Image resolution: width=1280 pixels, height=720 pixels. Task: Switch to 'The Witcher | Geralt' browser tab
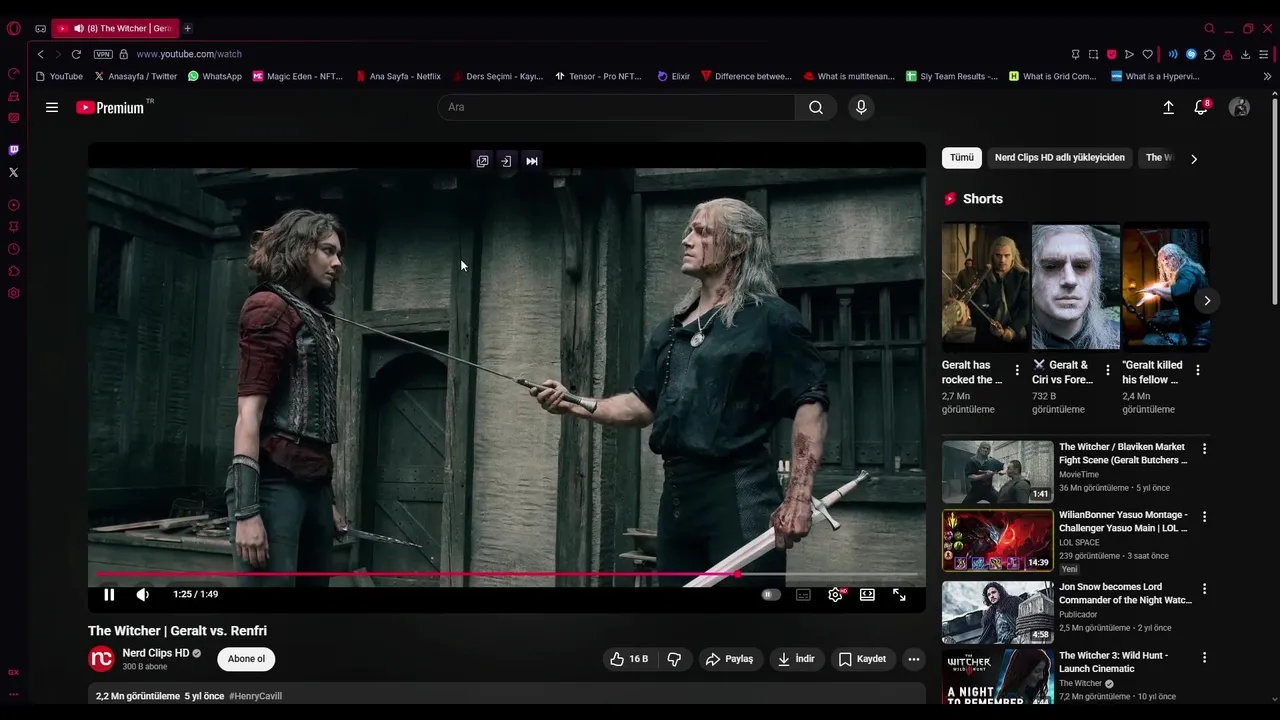coord(115,28)
